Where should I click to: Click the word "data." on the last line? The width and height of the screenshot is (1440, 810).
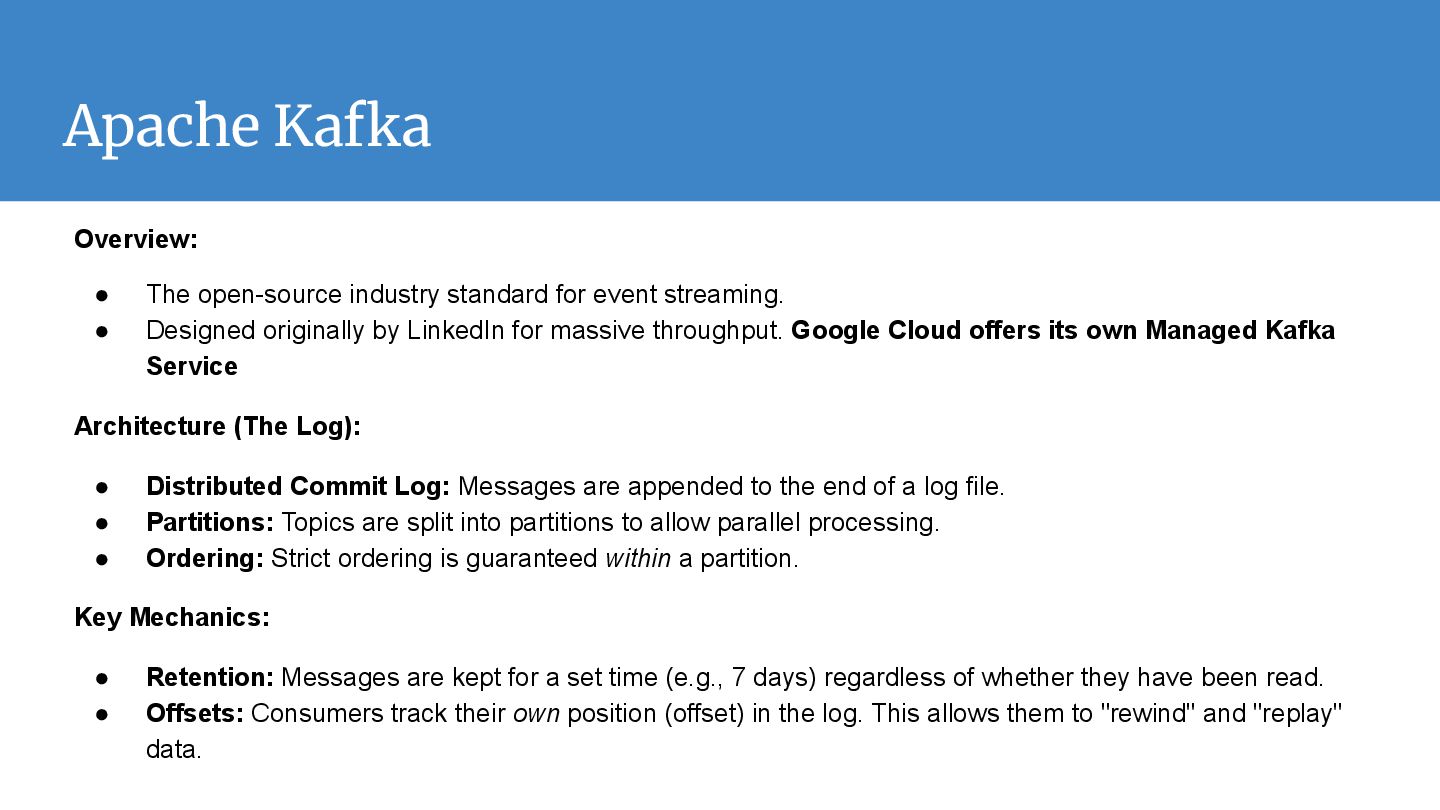point(174,749)
